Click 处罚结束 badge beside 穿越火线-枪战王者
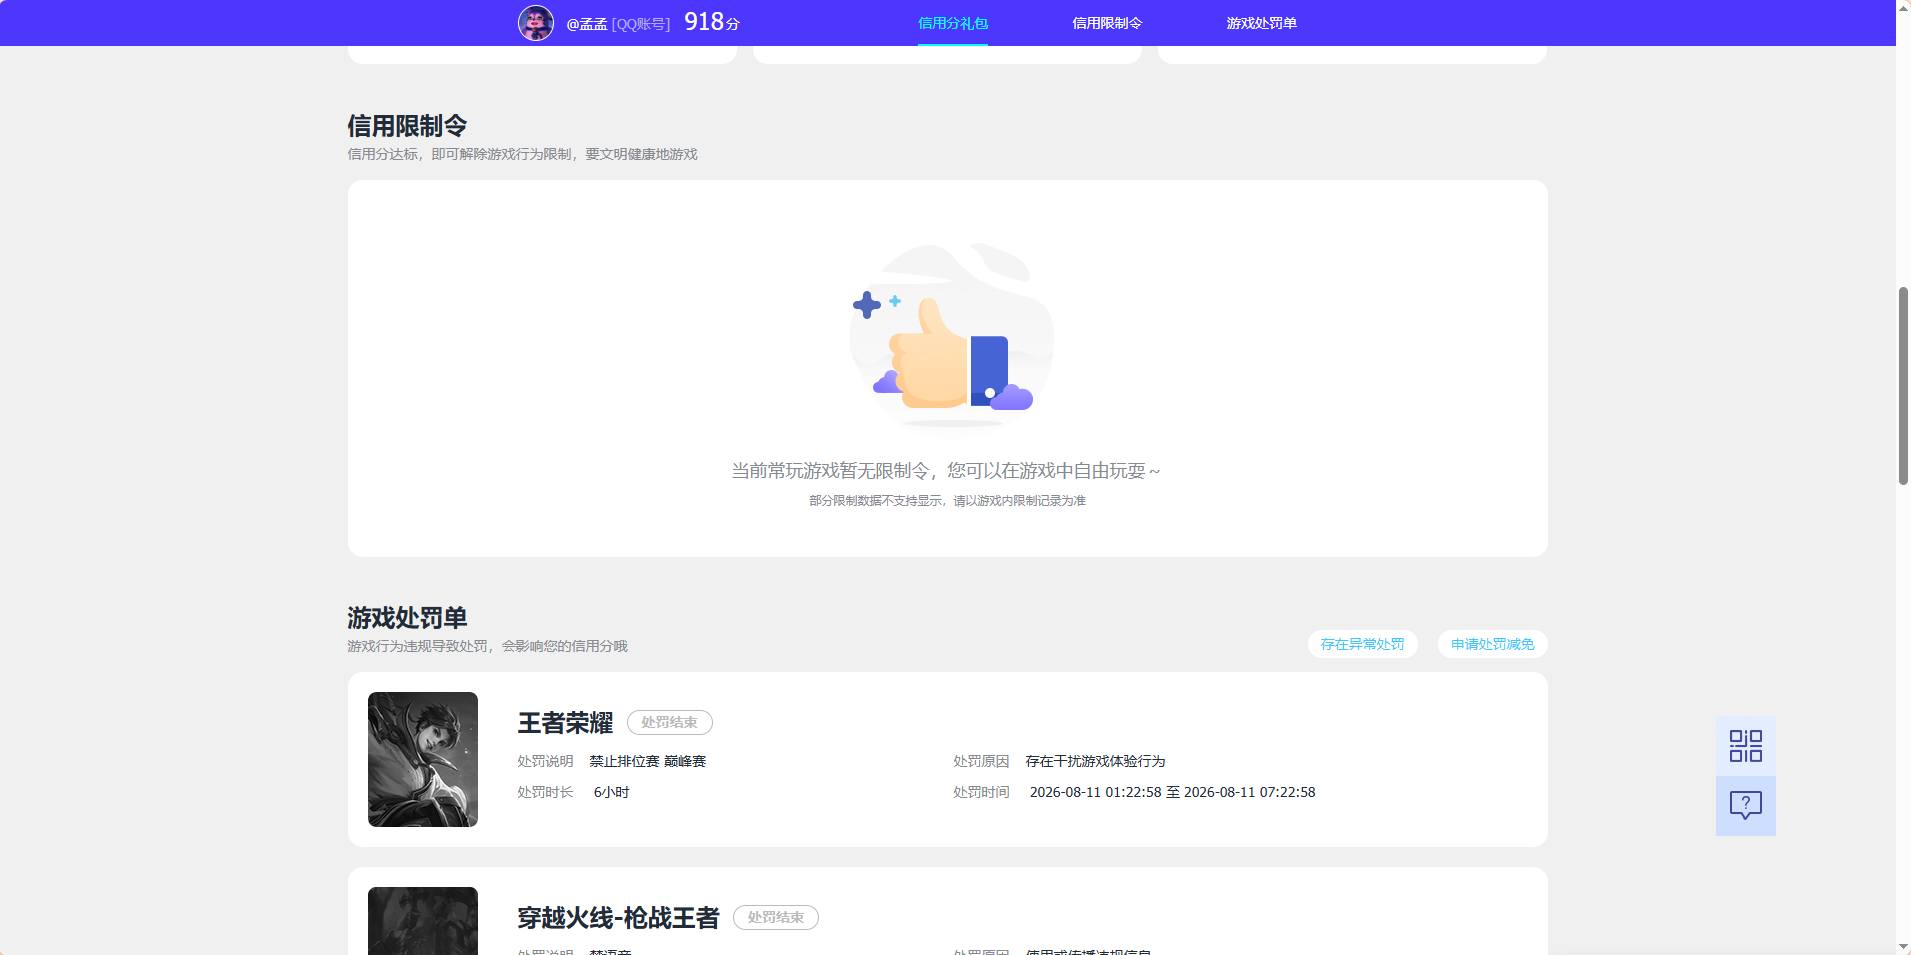1911x955 pixels. (x=776, y=917)
